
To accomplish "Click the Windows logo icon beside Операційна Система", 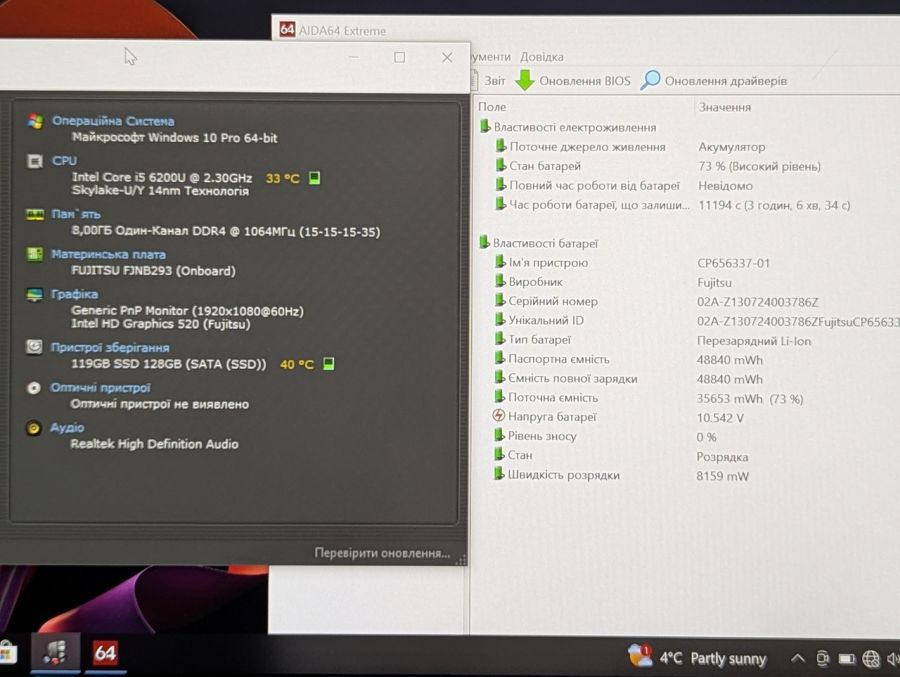I will 36,121.
